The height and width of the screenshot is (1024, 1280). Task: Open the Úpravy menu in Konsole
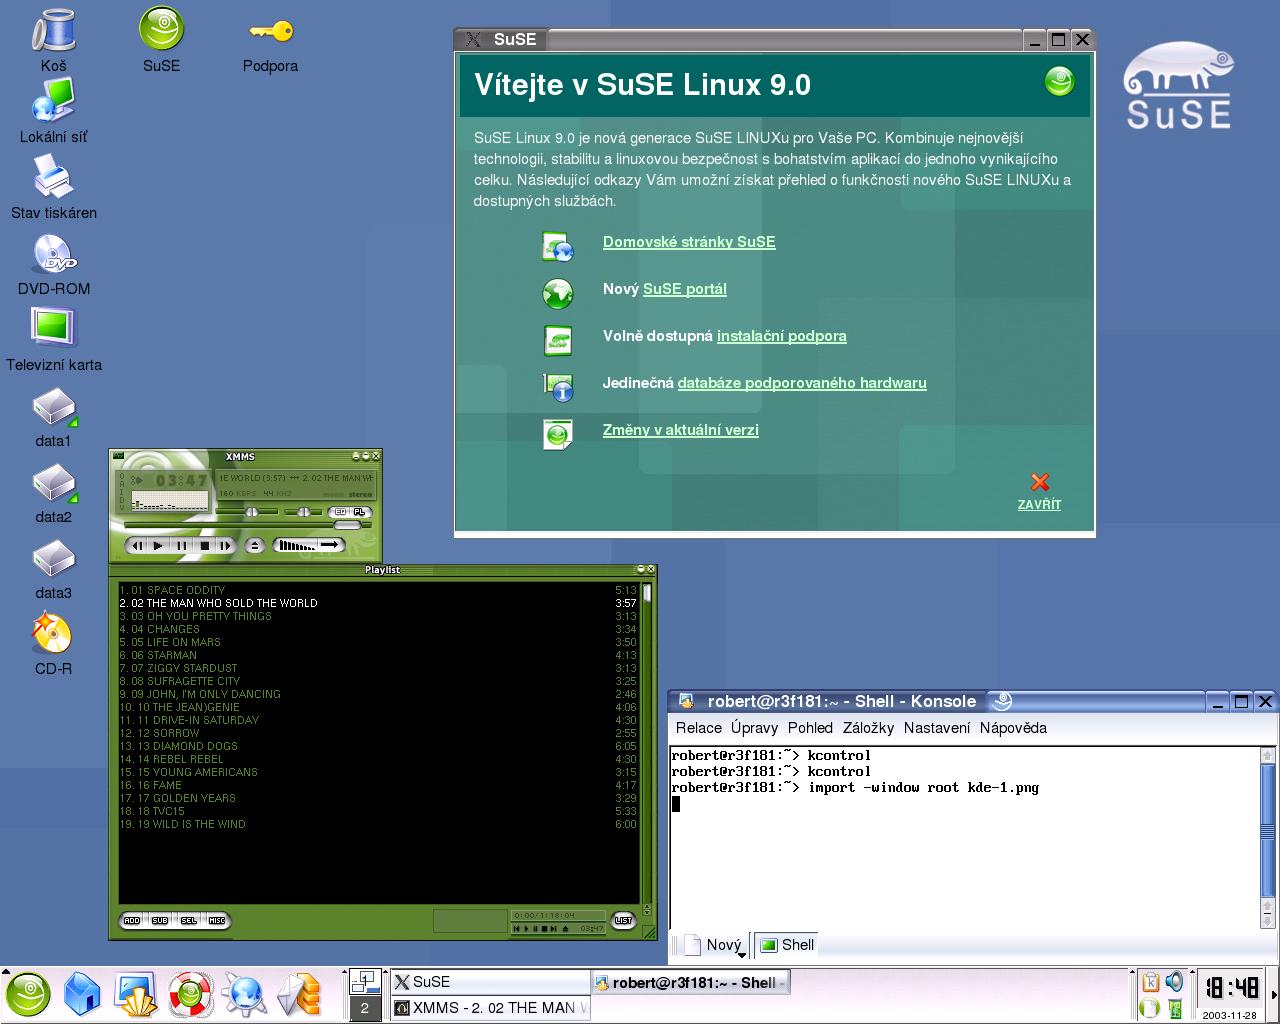(754, 728)
